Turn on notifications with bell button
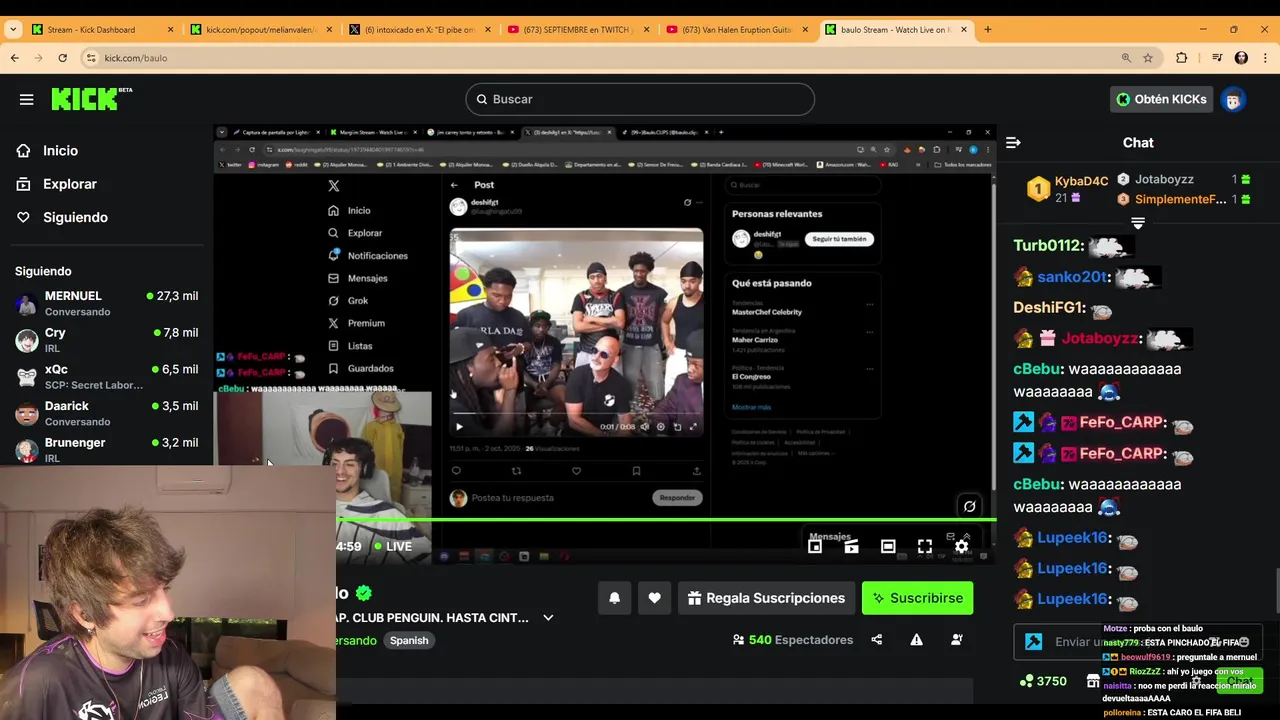1280x720 pixels. [615, 598]
